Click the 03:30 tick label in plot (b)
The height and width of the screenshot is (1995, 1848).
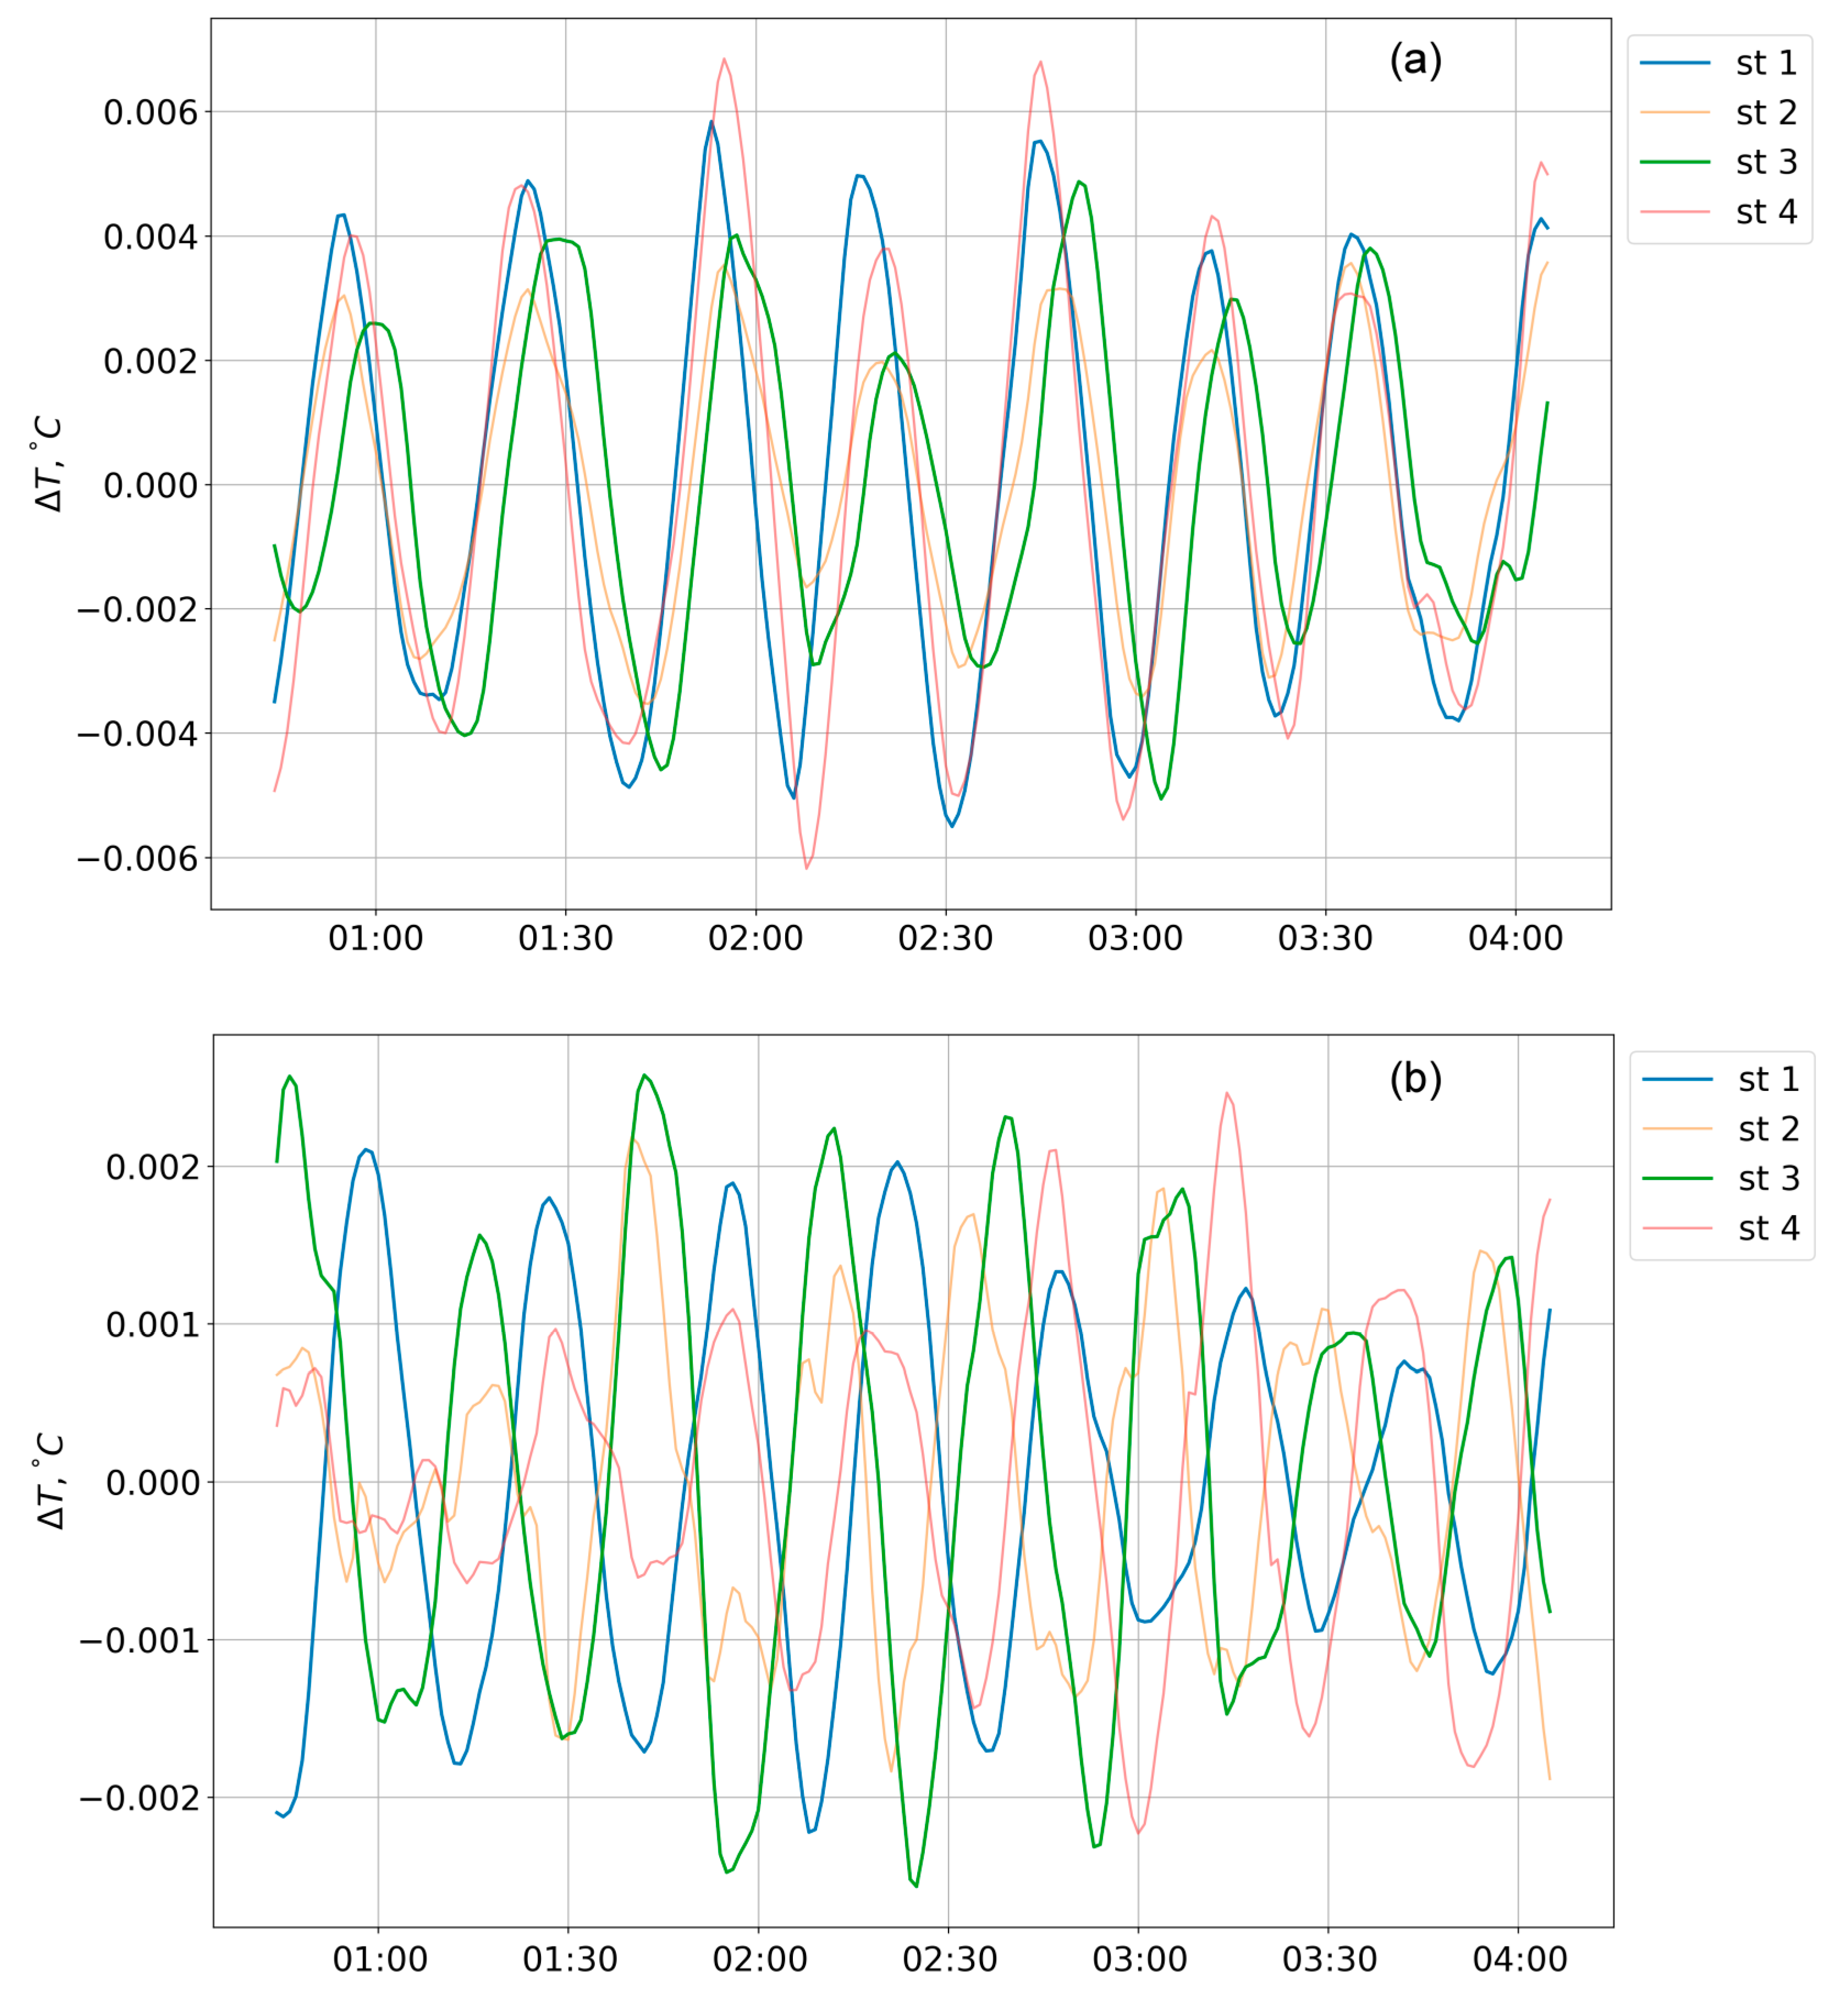click(x=1329, y=1958)
